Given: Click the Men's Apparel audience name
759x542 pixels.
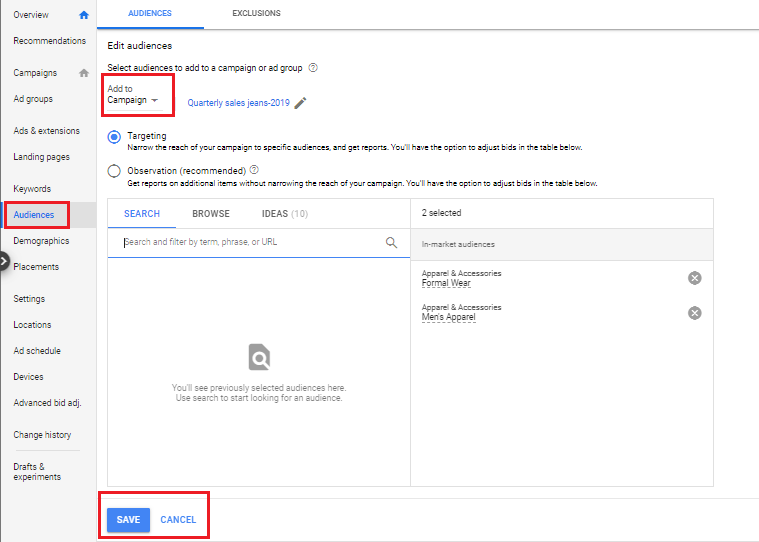Looking at the screenshot, I should point(449,317).
